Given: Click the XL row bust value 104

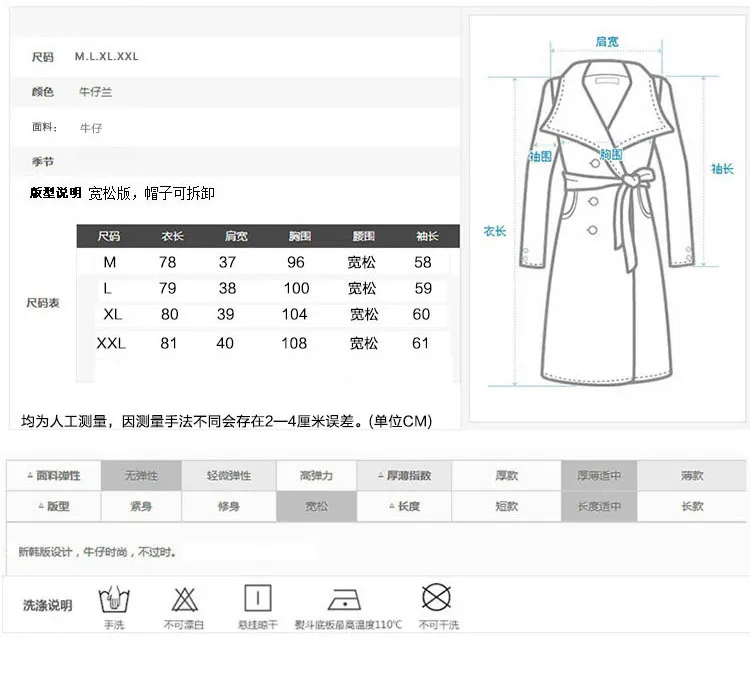Looking at the screenshot, I should click(294, 314).
